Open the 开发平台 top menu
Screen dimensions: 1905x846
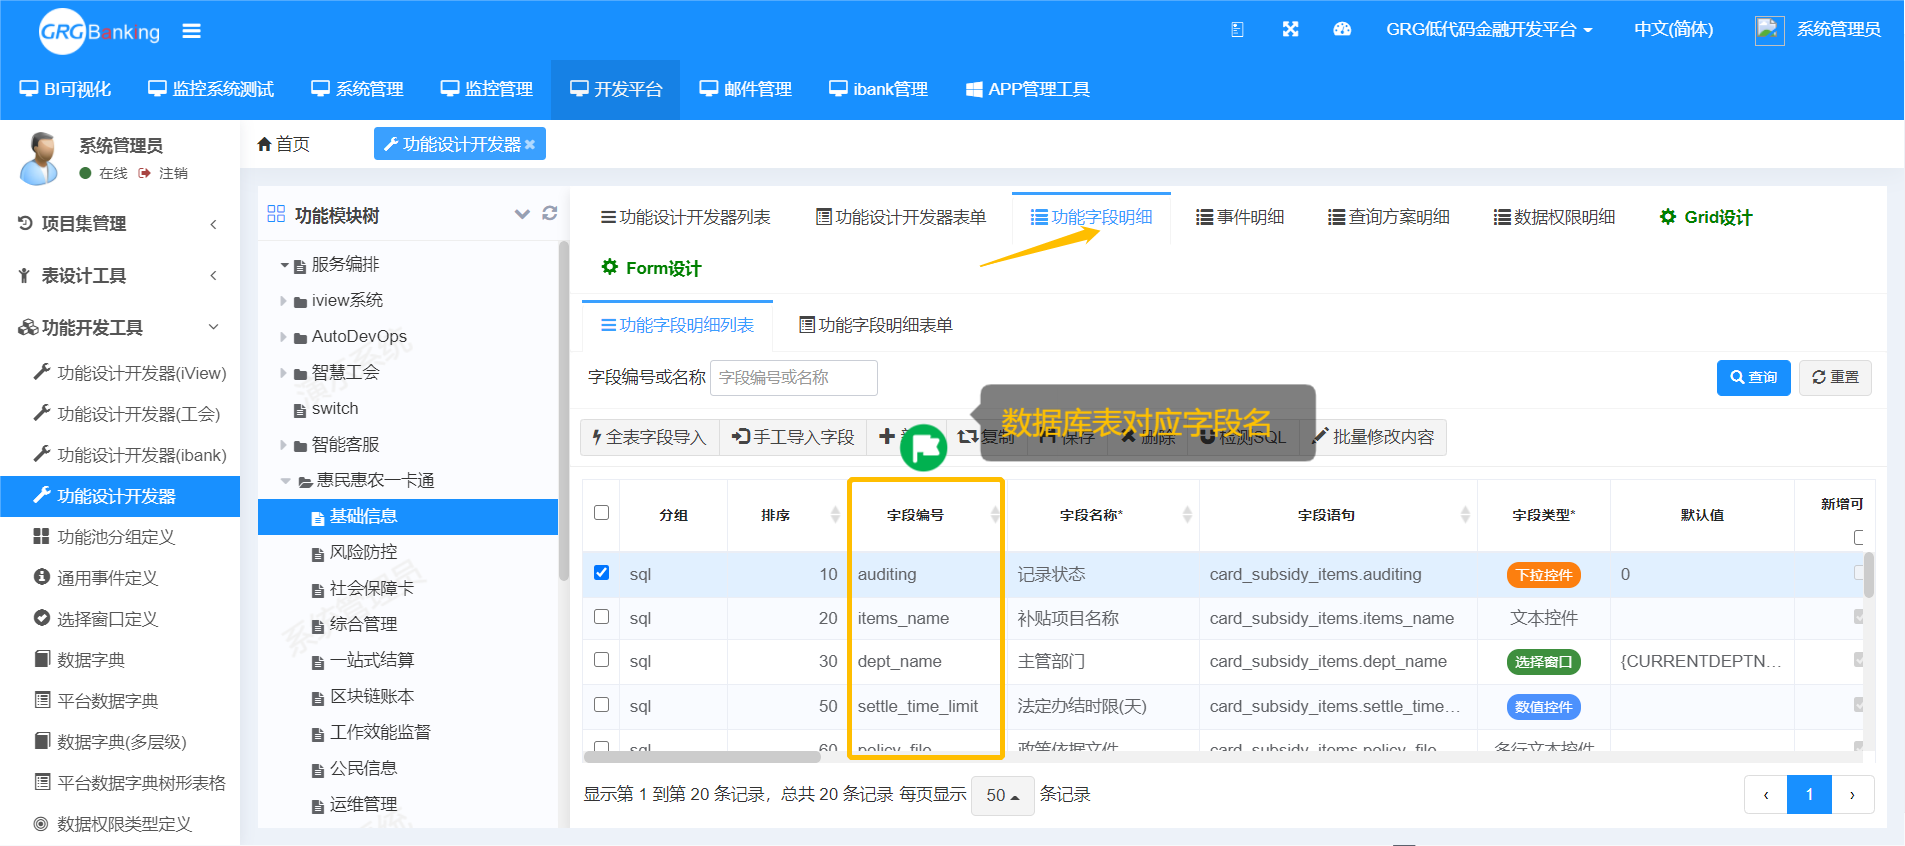tap(616, 90)
